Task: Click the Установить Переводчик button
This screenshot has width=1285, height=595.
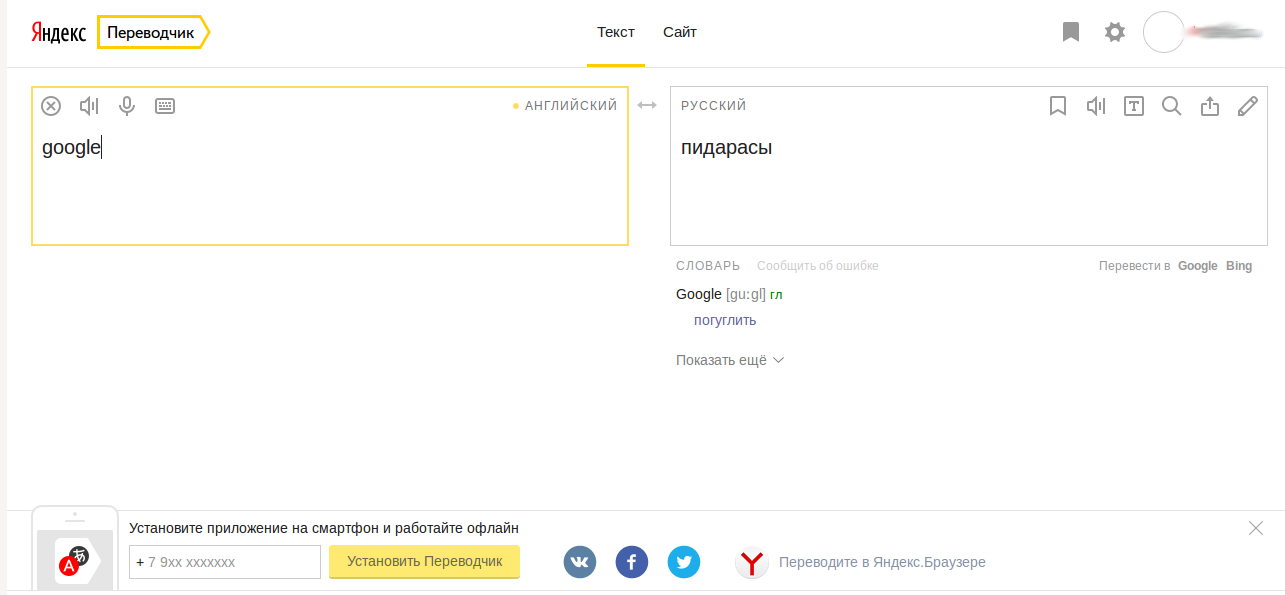Action: pos(425,561)
